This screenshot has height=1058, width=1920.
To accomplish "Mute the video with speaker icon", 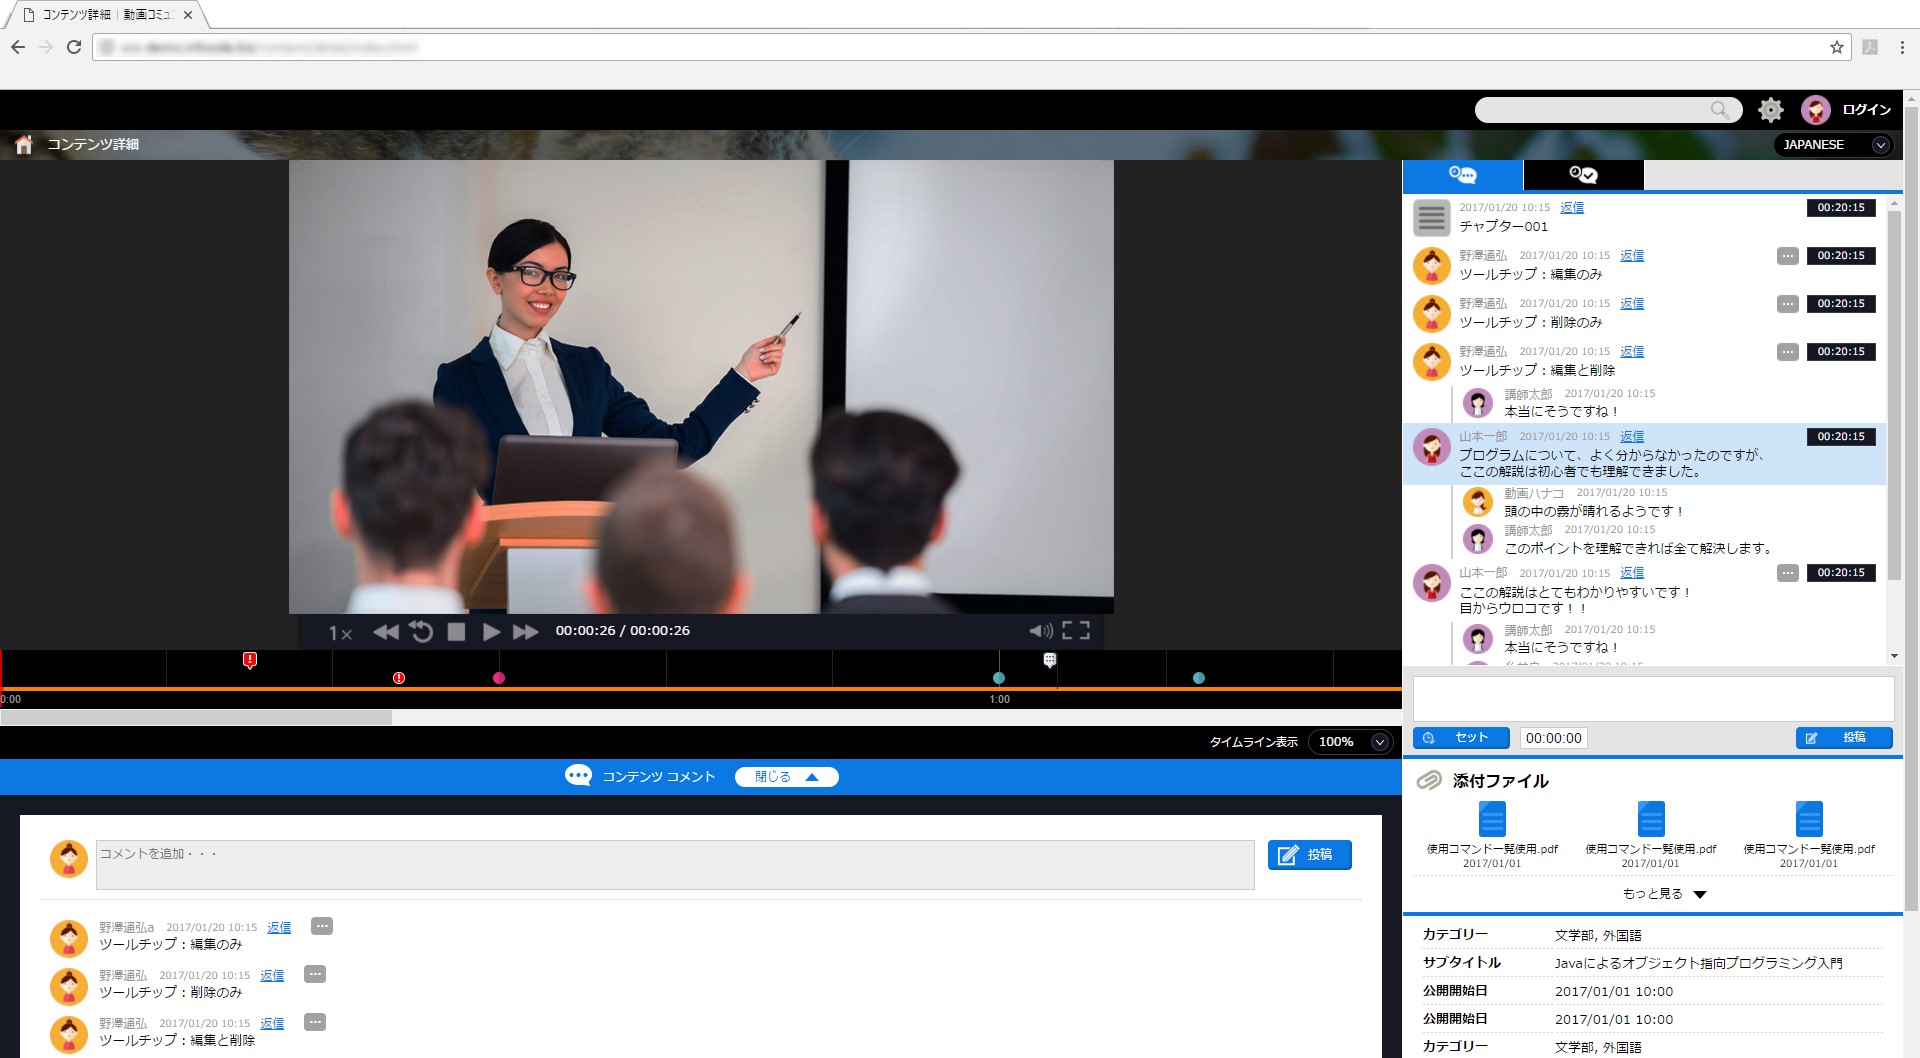I will tap(1040, 631).
